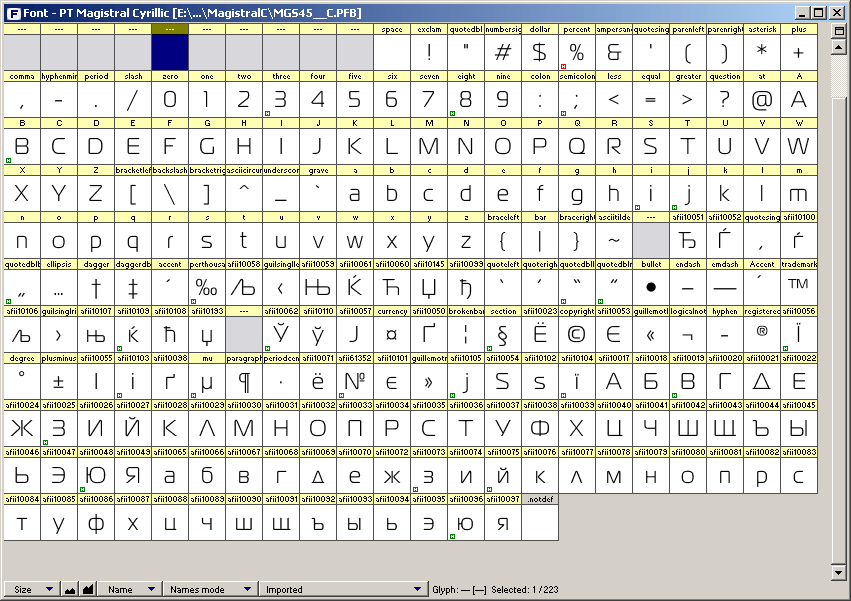Select the lowercase g glyph cell
Screen dimensions: 851x601
coord(577,193)
